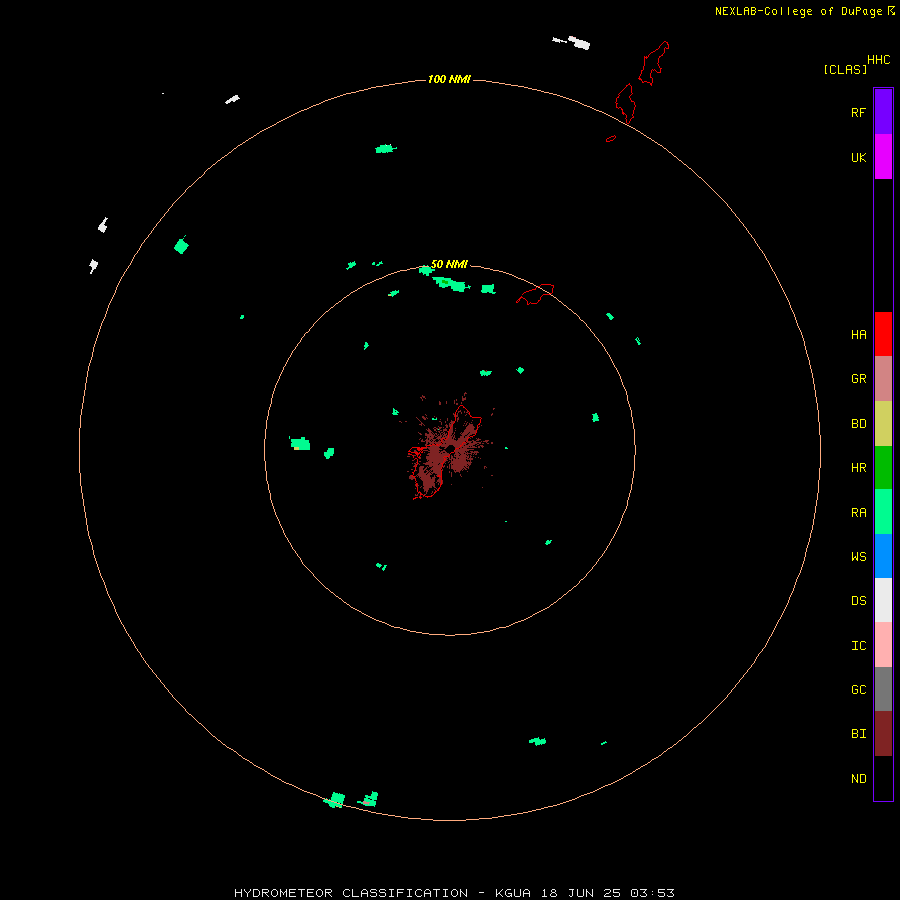Click the BD legend label

pyautogui.click(x=858, y=424)
